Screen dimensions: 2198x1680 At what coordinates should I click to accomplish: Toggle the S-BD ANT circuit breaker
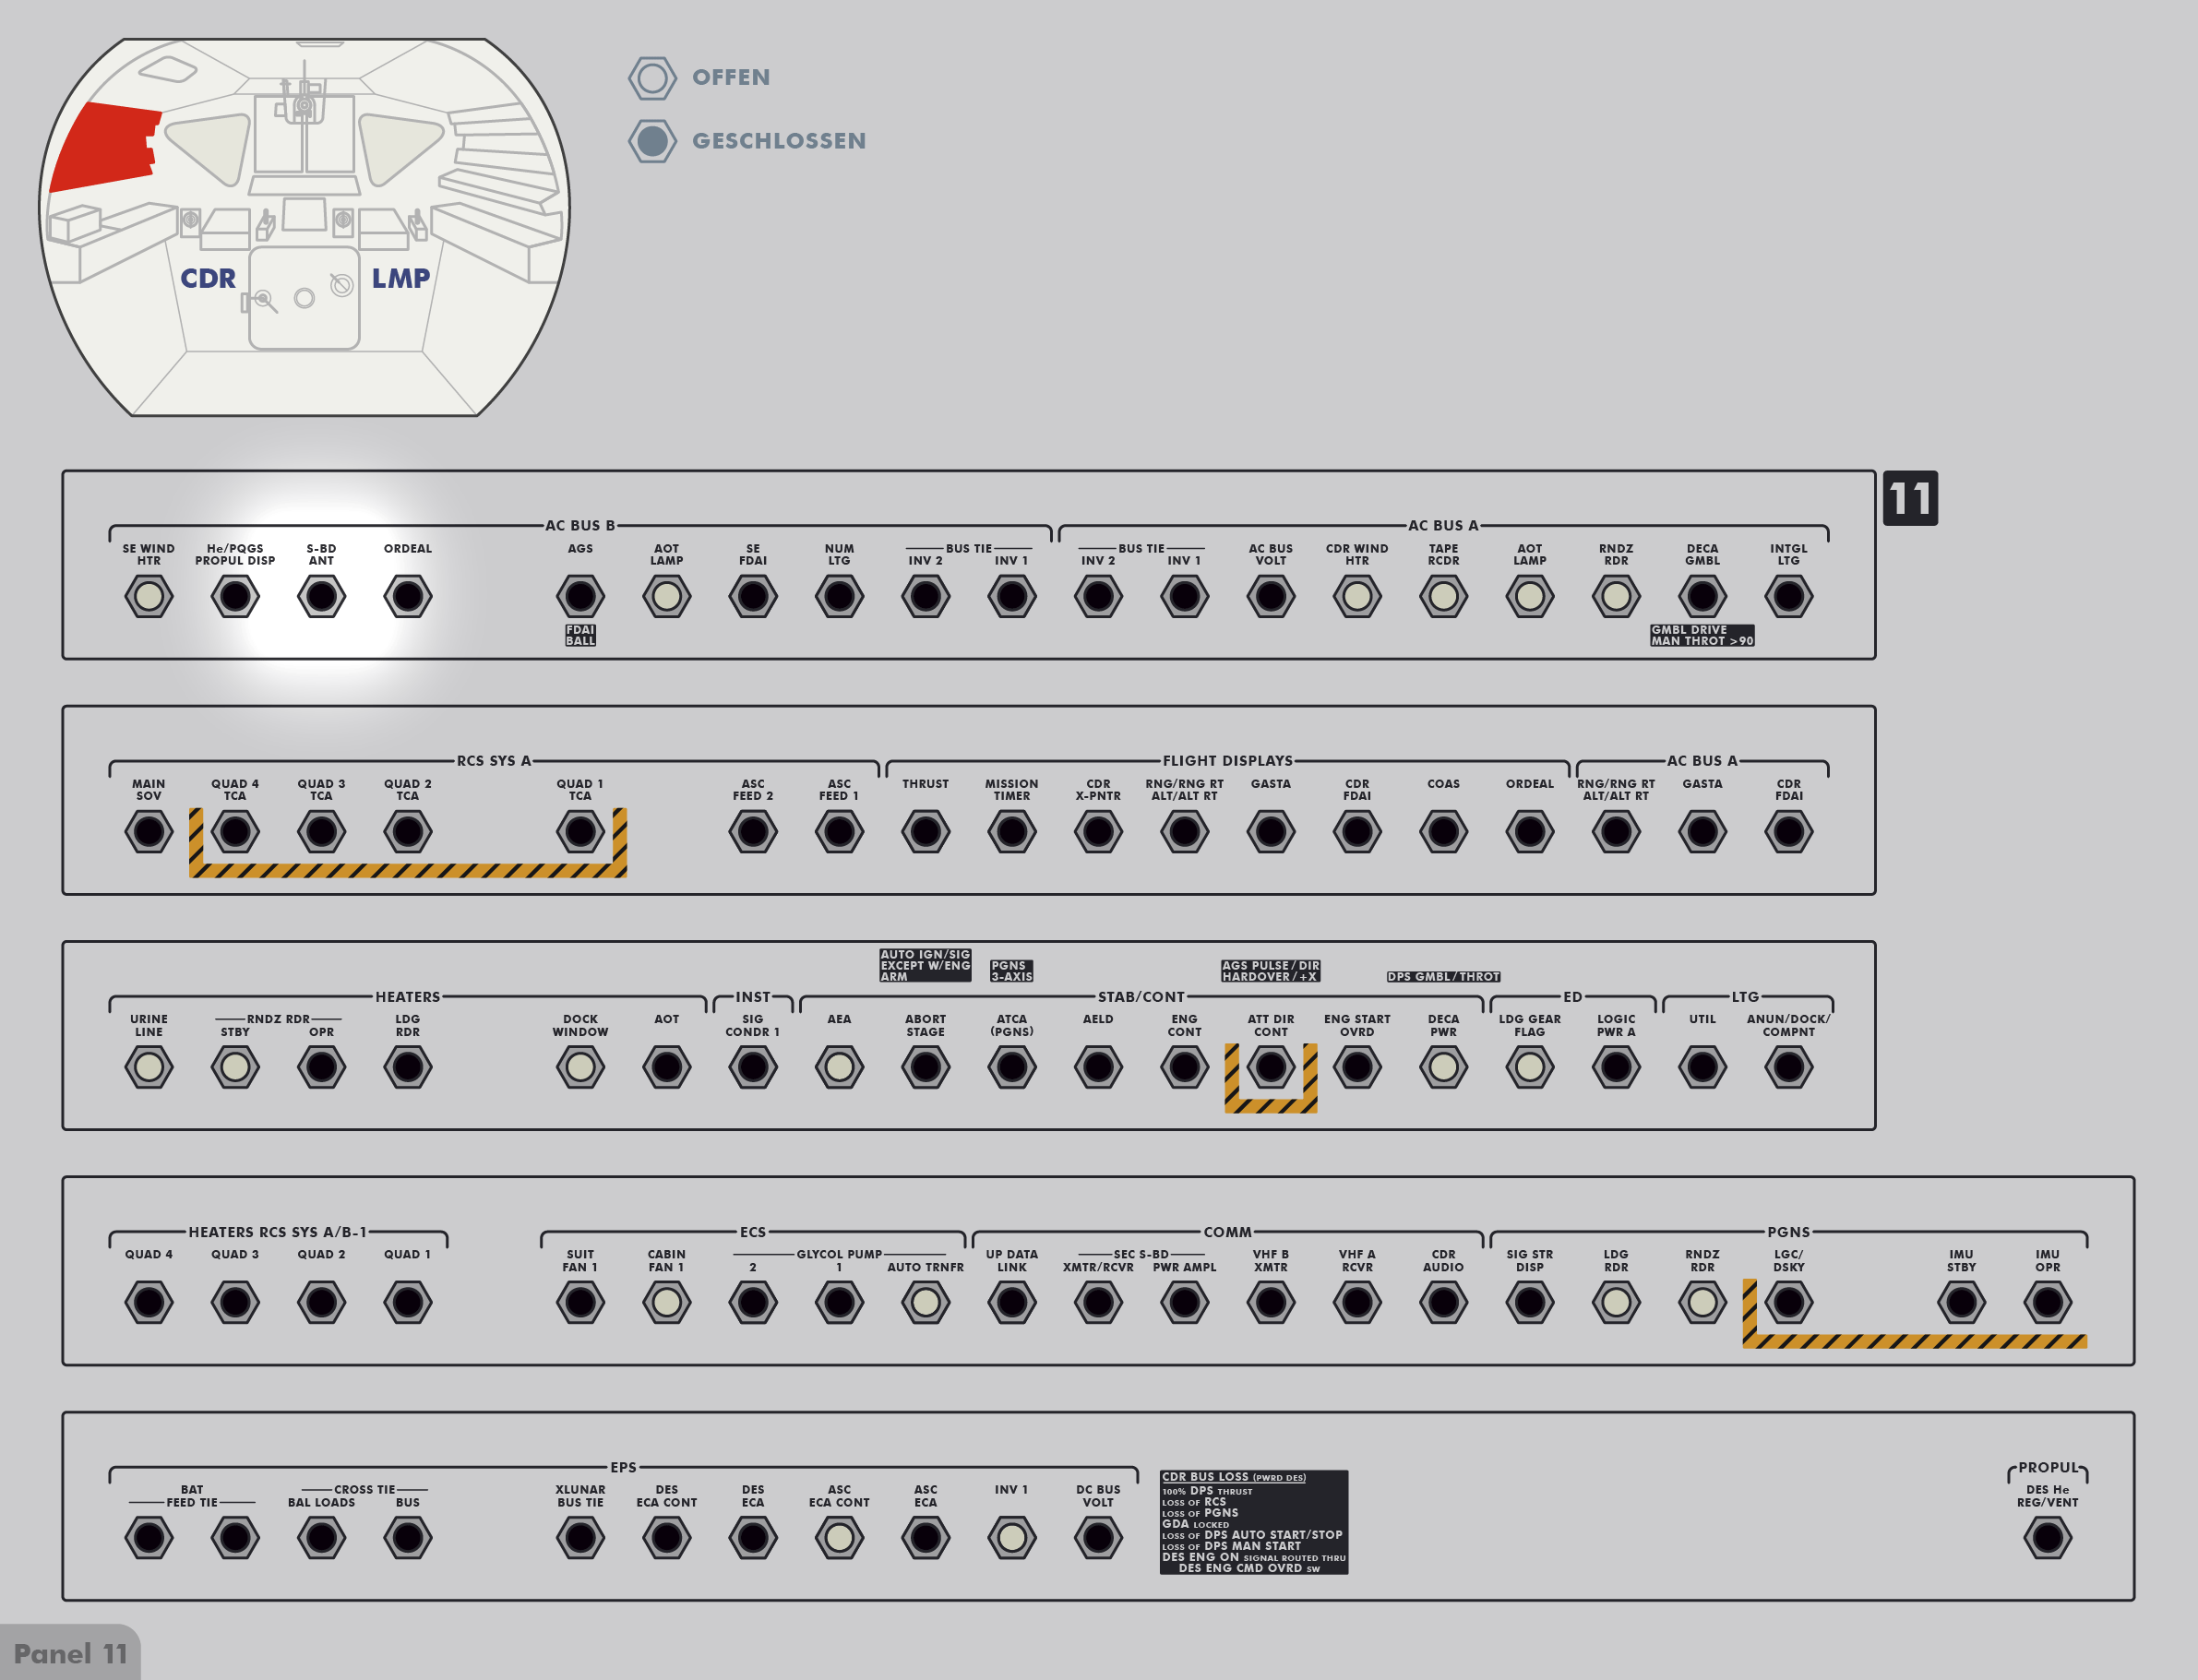tap(321, 597)
